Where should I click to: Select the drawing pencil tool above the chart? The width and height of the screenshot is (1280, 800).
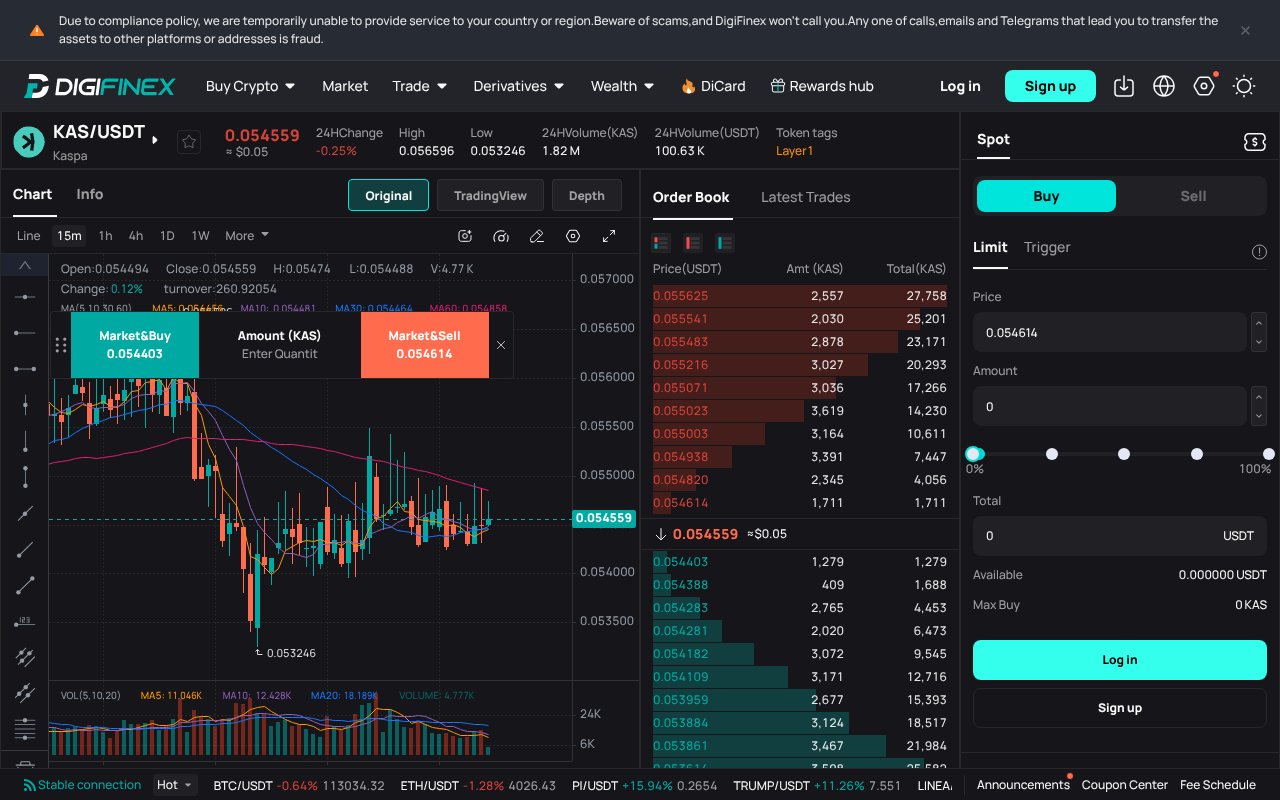pyautogui.click(x=537, y=236)
